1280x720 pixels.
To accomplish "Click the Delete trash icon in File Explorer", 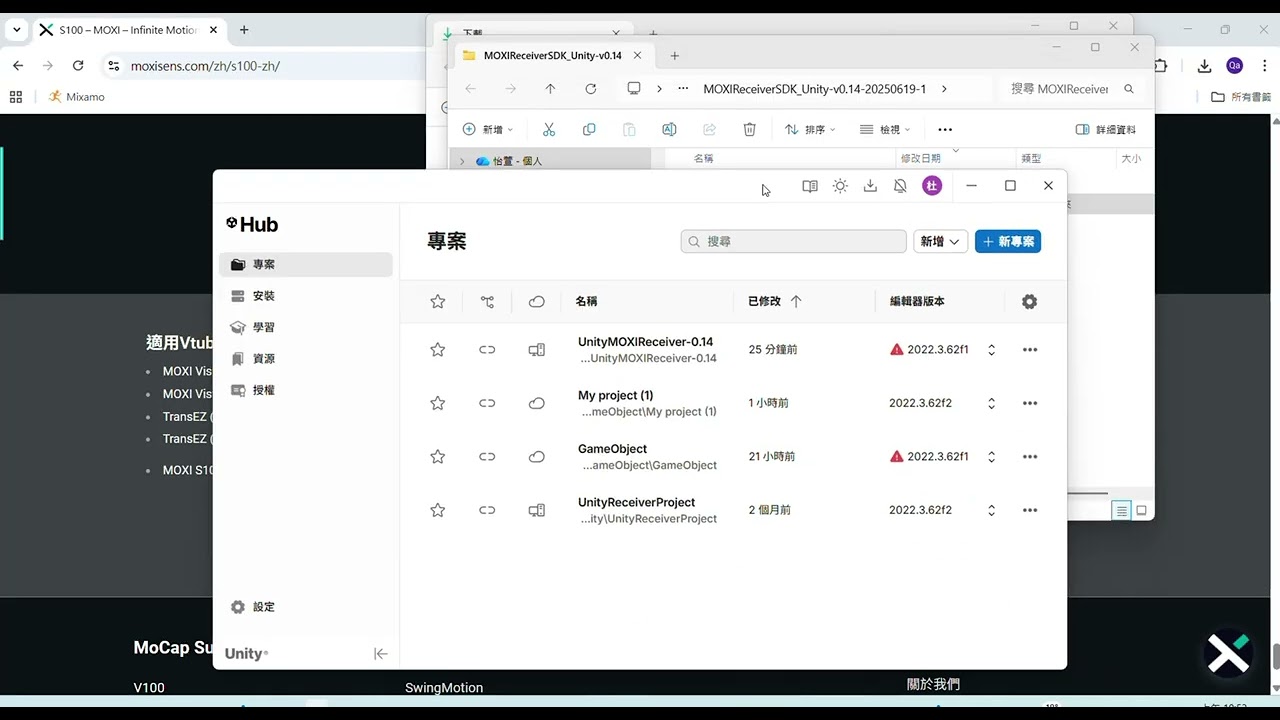I will coord(749,130).
